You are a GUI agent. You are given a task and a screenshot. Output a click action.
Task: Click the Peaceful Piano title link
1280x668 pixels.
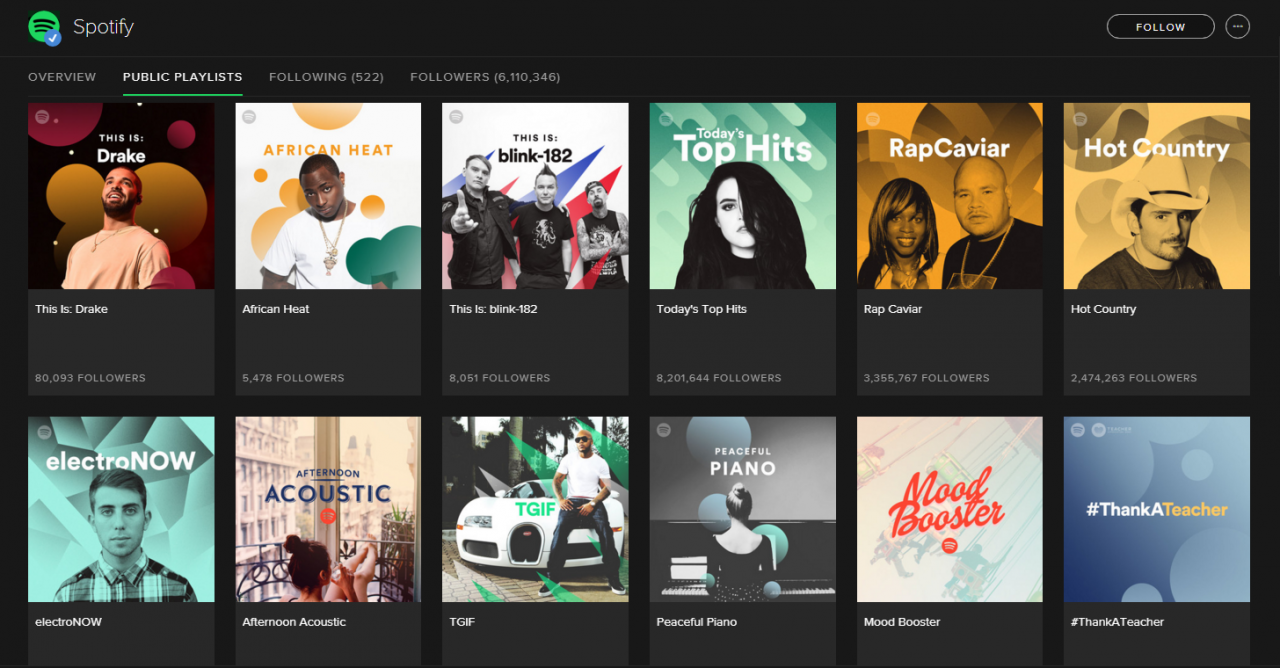pyautogui.click(x=696, y=622)
